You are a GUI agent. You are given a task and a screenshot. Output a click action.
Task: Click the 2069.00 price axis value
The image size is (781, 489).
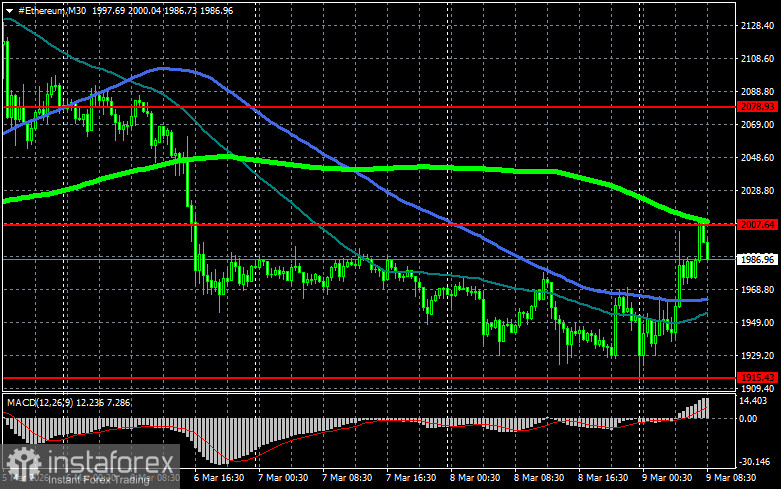tap(758, 124)
